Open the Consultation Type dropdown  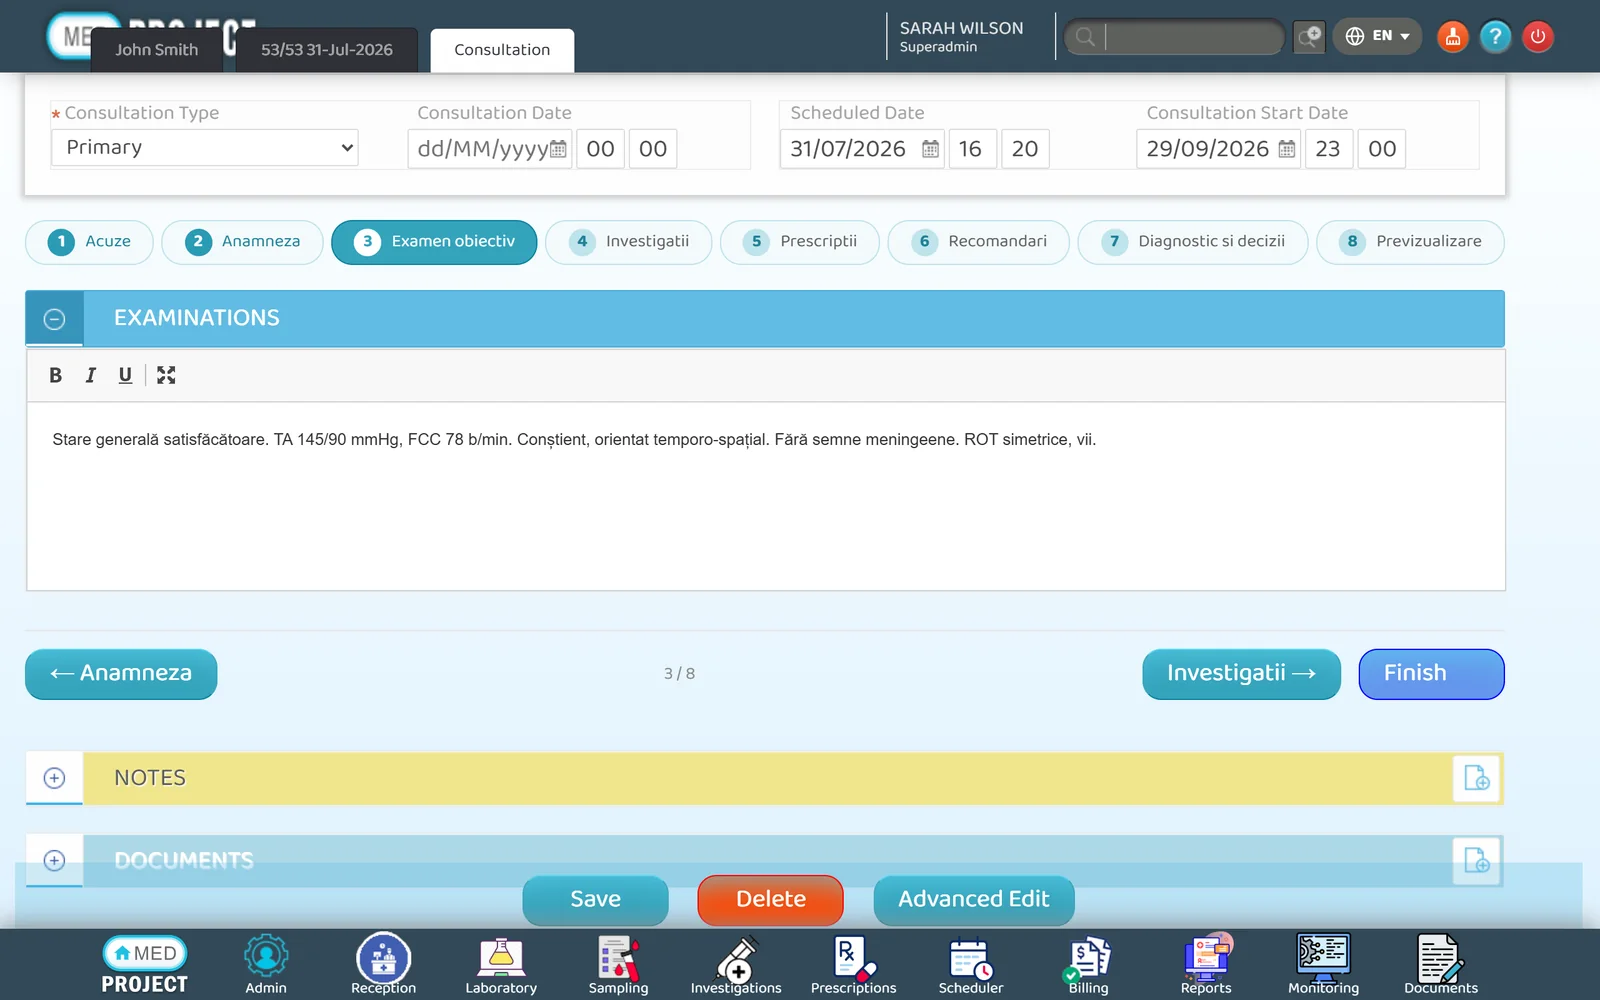205,148
